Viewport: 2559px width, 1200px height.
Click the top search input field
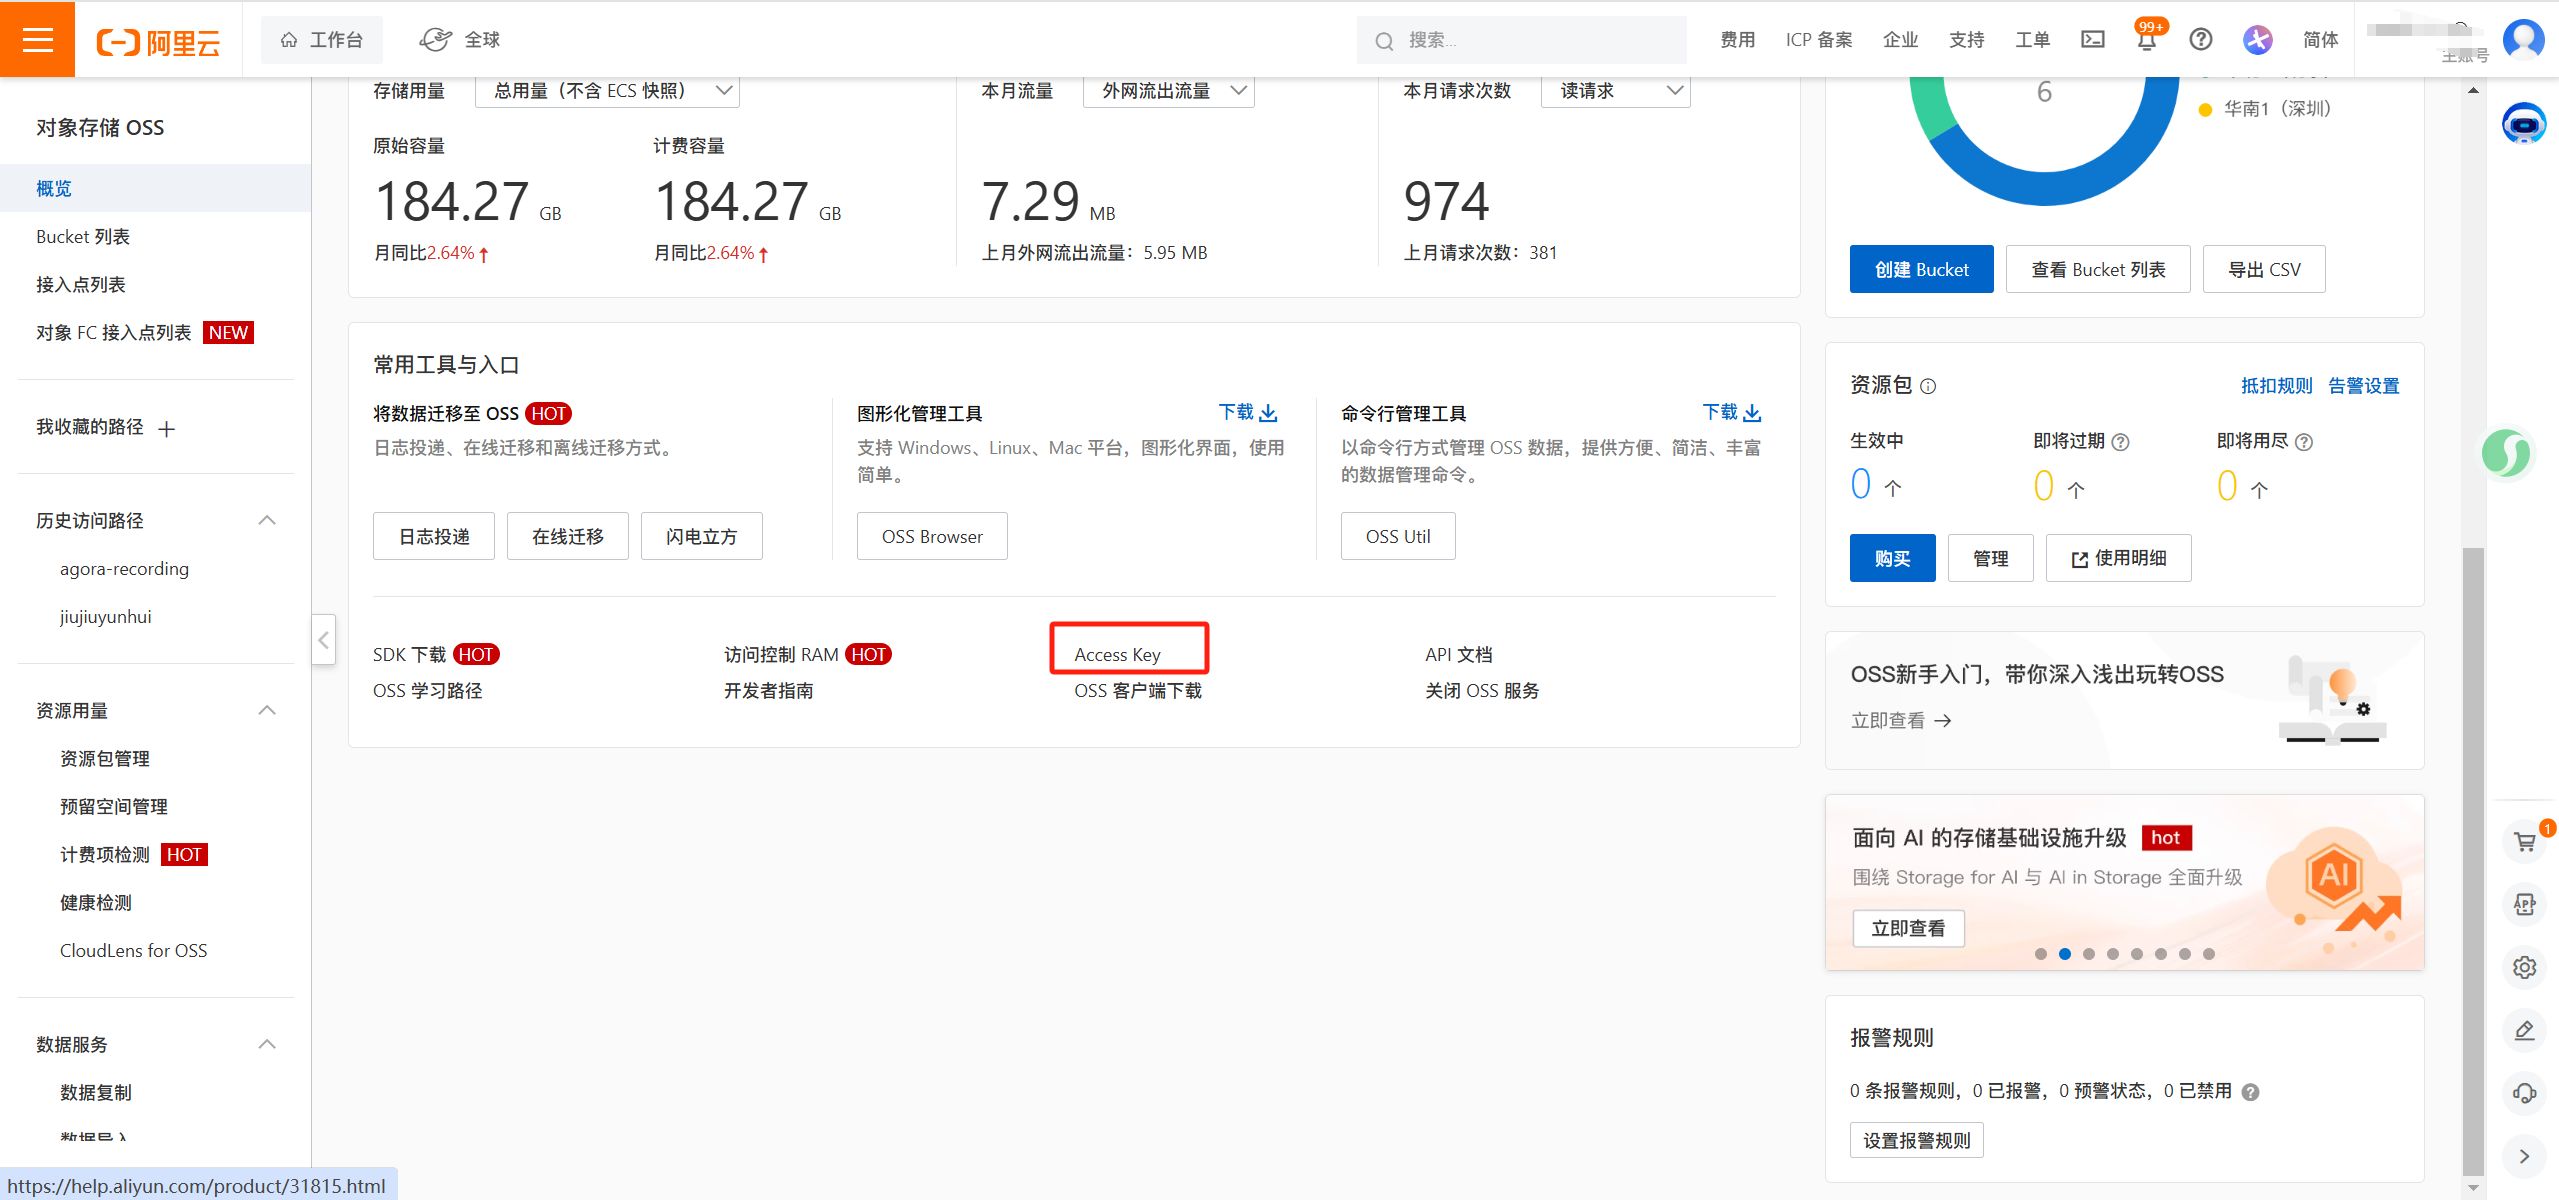click(1530, 40)
